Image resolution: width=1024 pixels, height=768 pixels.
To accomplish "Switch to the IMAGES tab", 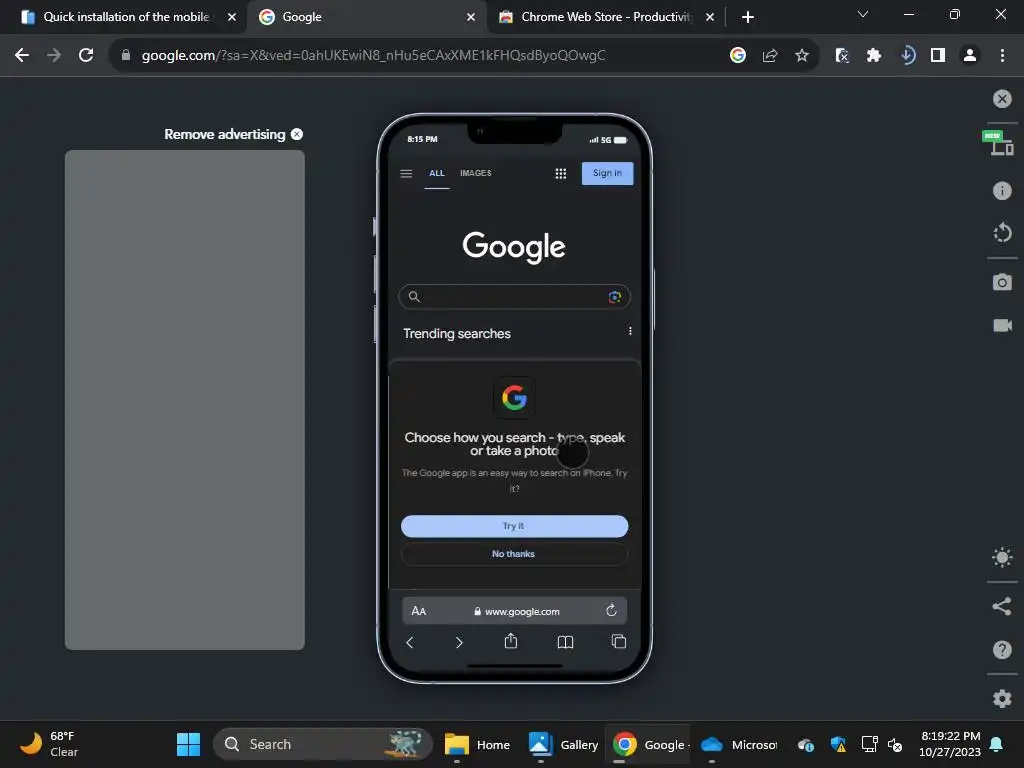I will point(475,173).
